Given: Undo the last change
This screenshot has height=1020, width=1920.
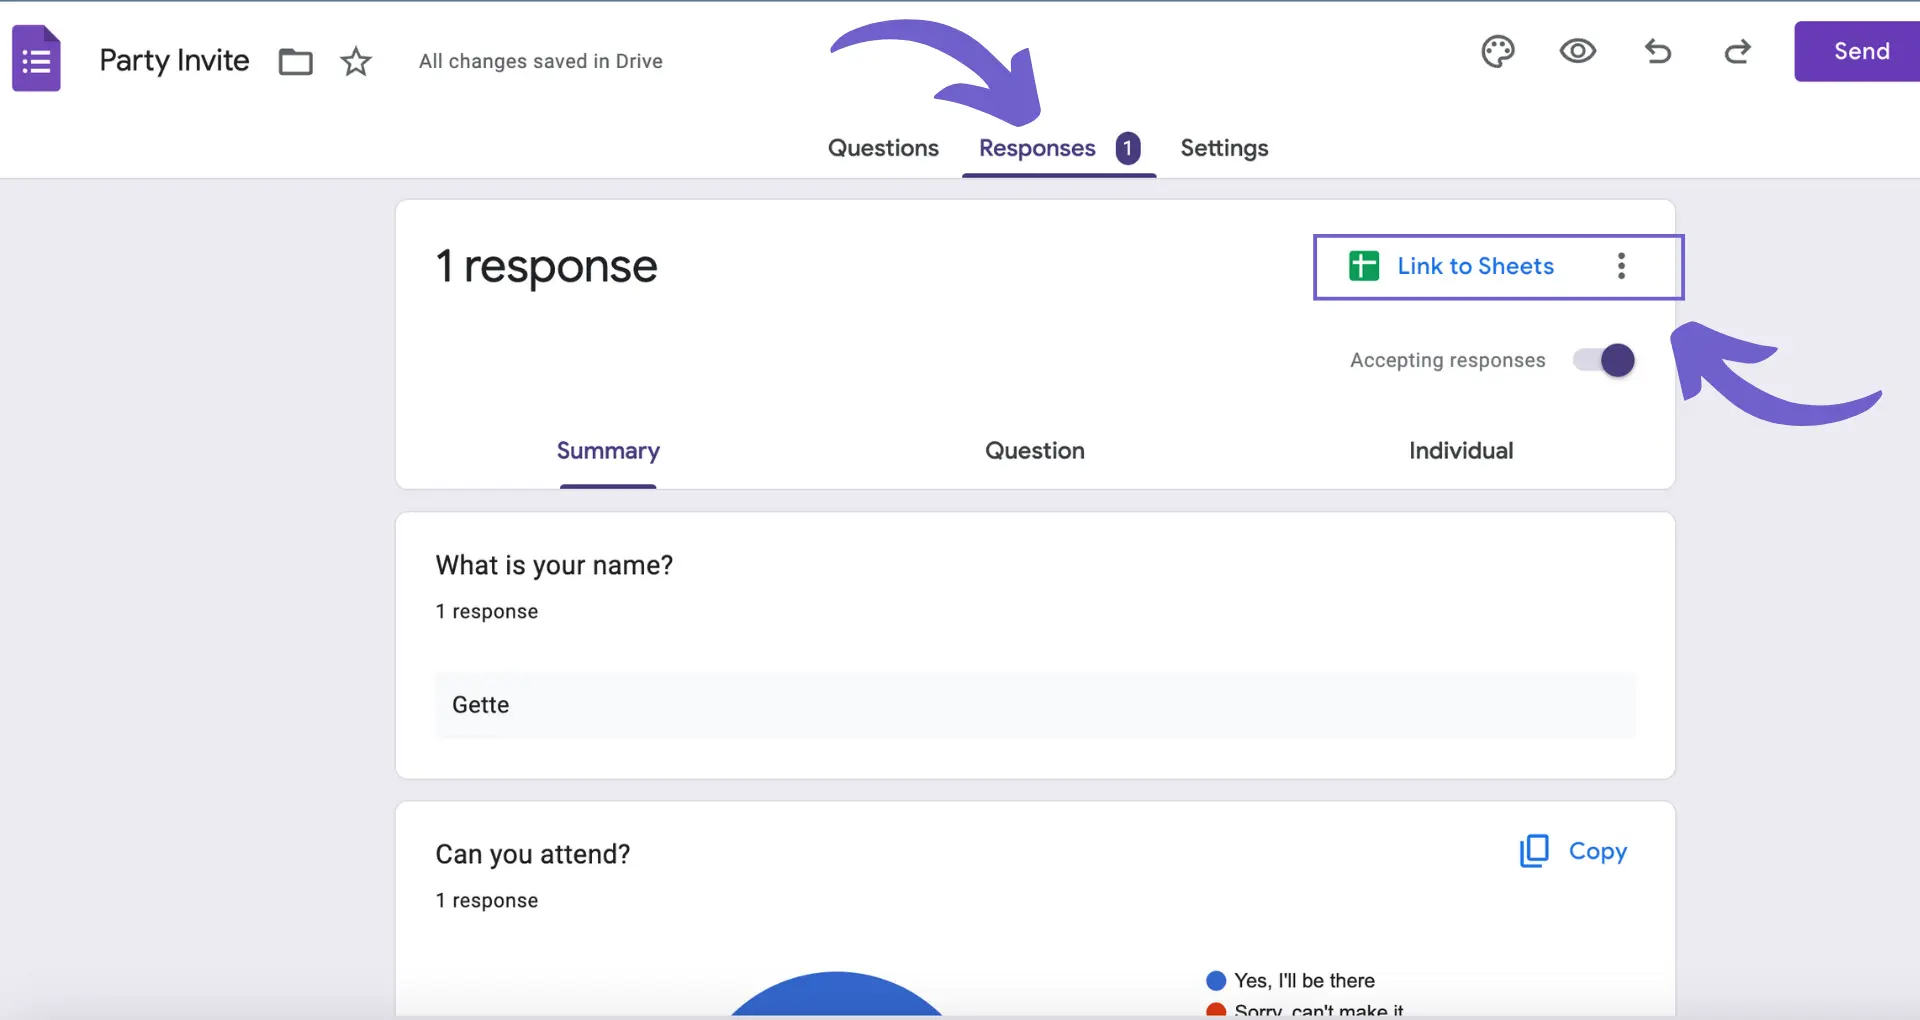Looking at the screenshot, I should pos(1658,51).
